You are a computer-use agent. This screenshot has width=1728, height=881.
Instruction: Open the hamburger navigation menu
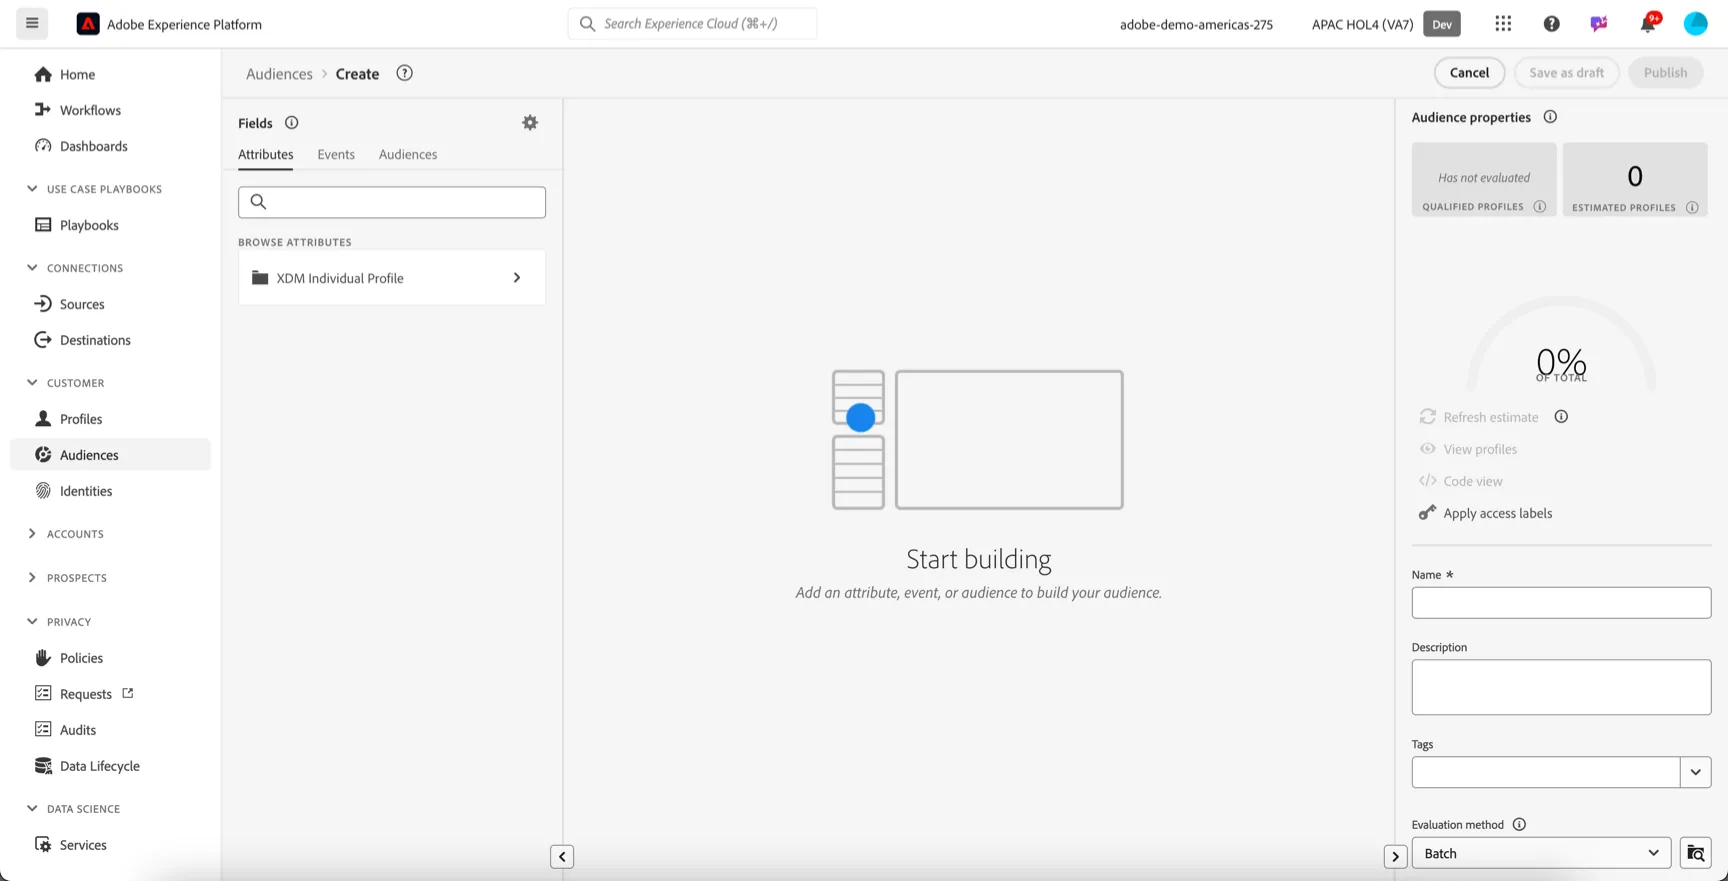pos(32,23)
